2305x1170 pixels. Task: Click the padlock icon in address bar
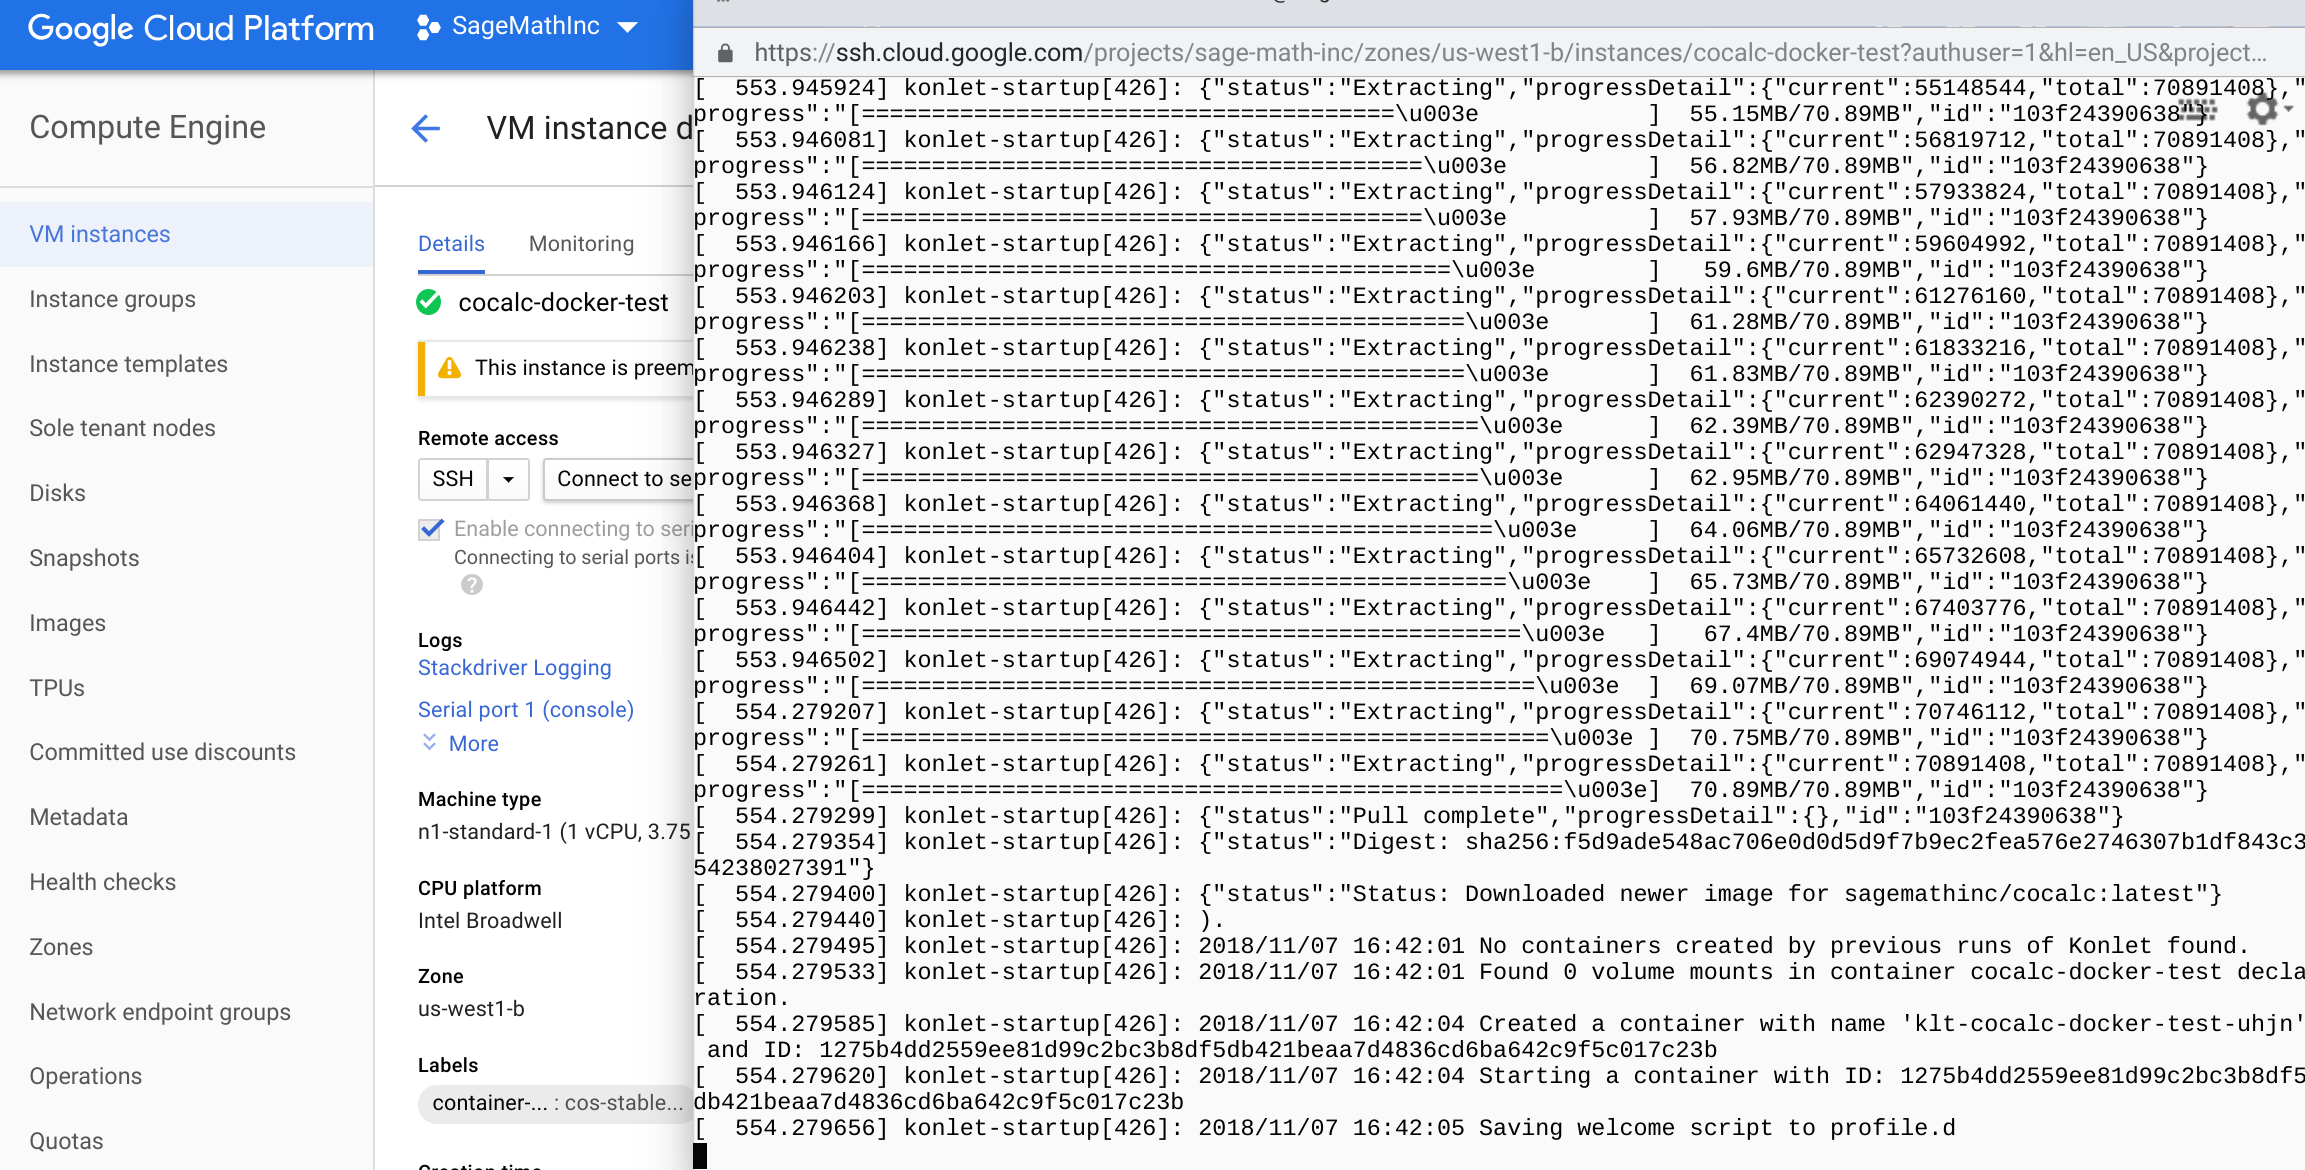click(x=726, y=53)
